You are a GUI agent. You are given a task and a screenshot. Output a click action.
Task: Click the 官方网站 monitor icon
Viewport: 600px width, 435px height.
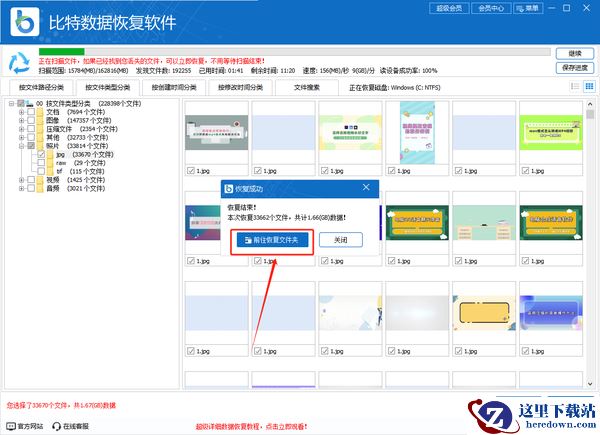pos(11,426)
